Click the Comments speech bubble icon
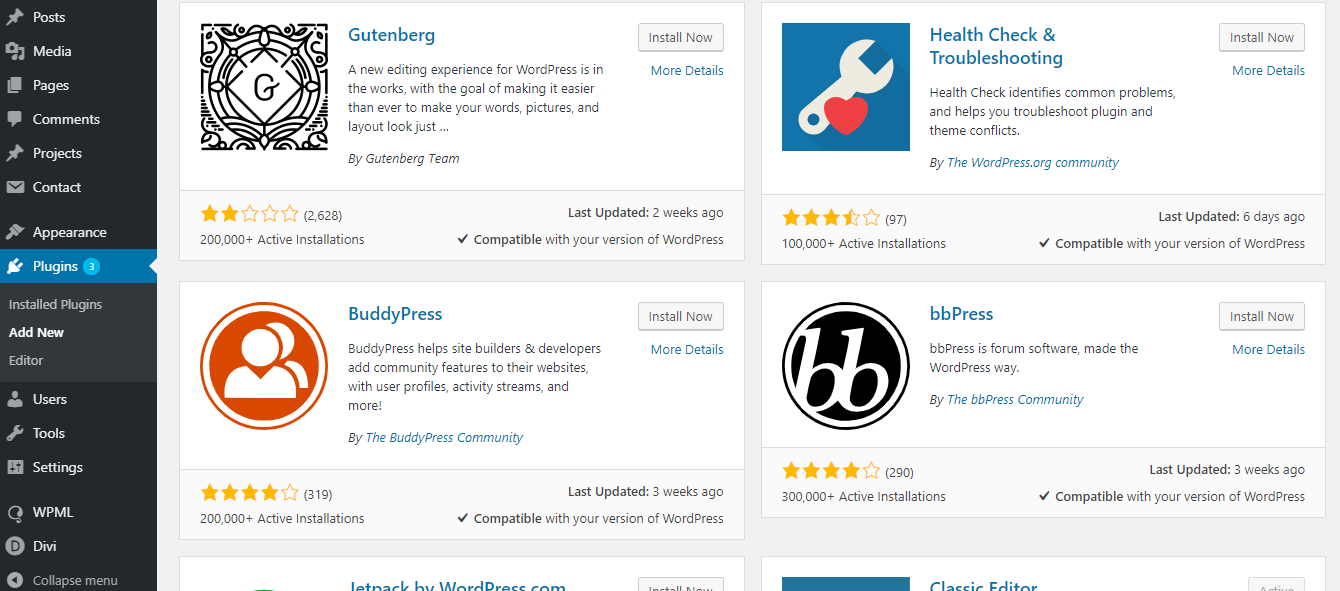The image size is (1340, 591). (x=17, y=118)
